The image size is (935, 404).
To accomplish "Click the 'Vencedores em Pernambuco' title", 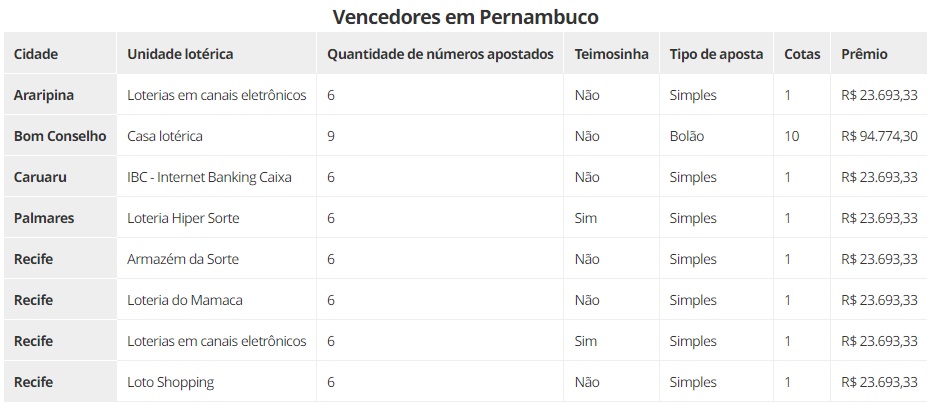I will point(466,17).
